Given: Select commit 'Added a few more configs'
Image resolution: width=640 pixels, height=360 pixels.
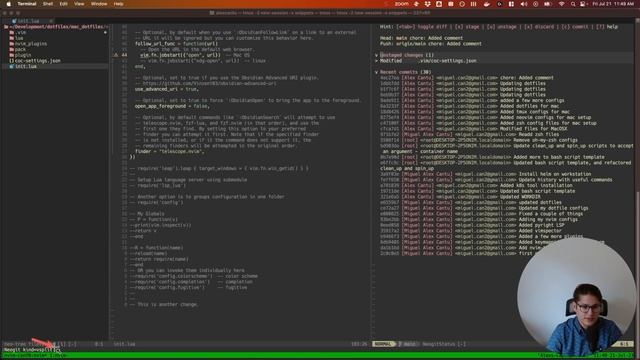Looking at the screenshot, I should coord(472,100).
